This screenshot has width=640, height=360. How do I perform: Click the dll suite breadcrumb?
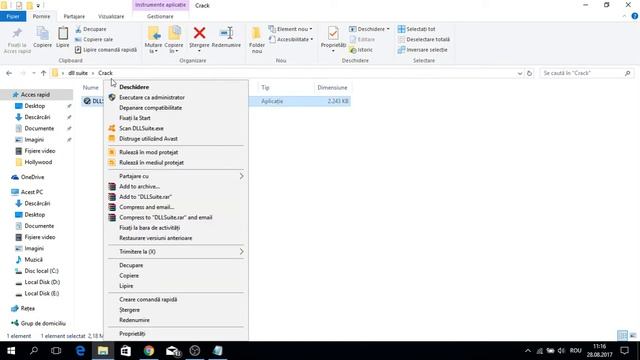click(x=78, y=73)
